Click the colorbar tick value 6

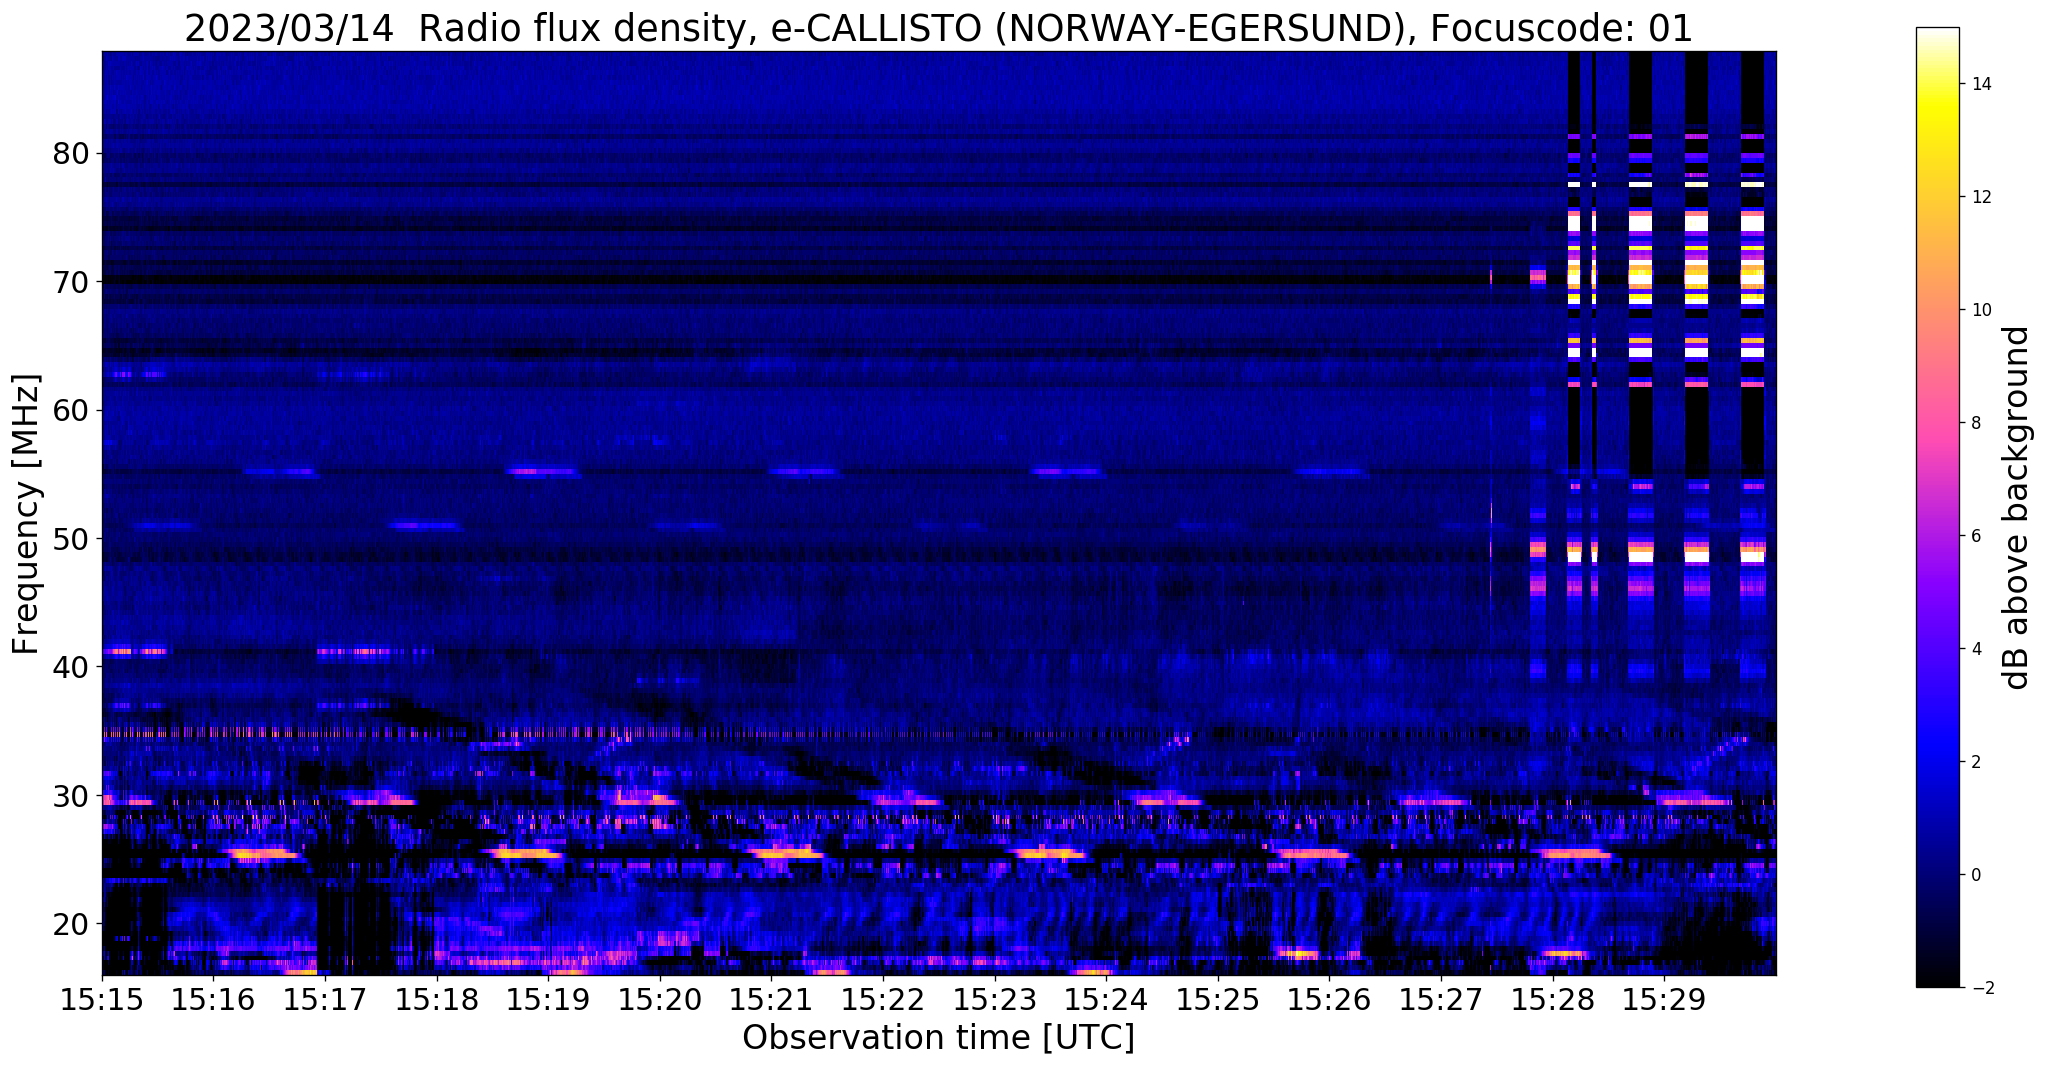tap(1976, 536)
